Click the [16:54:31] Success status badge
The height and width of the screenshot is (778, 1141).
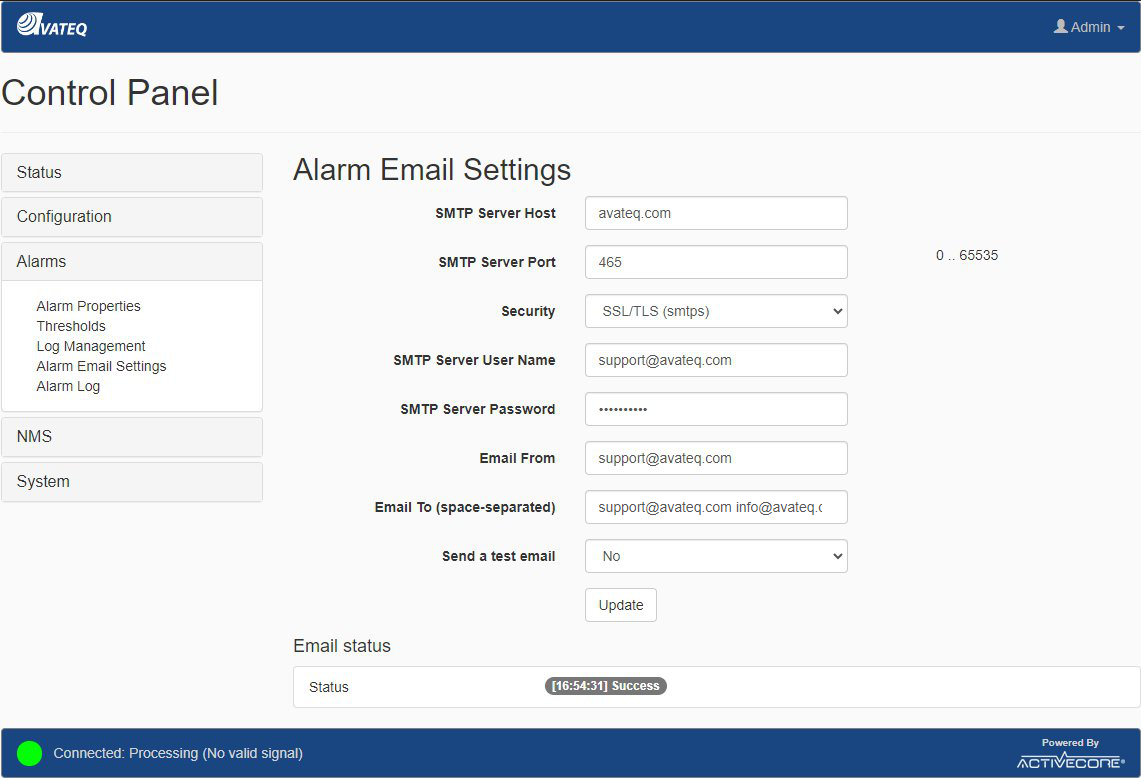[x=605, y=686]
